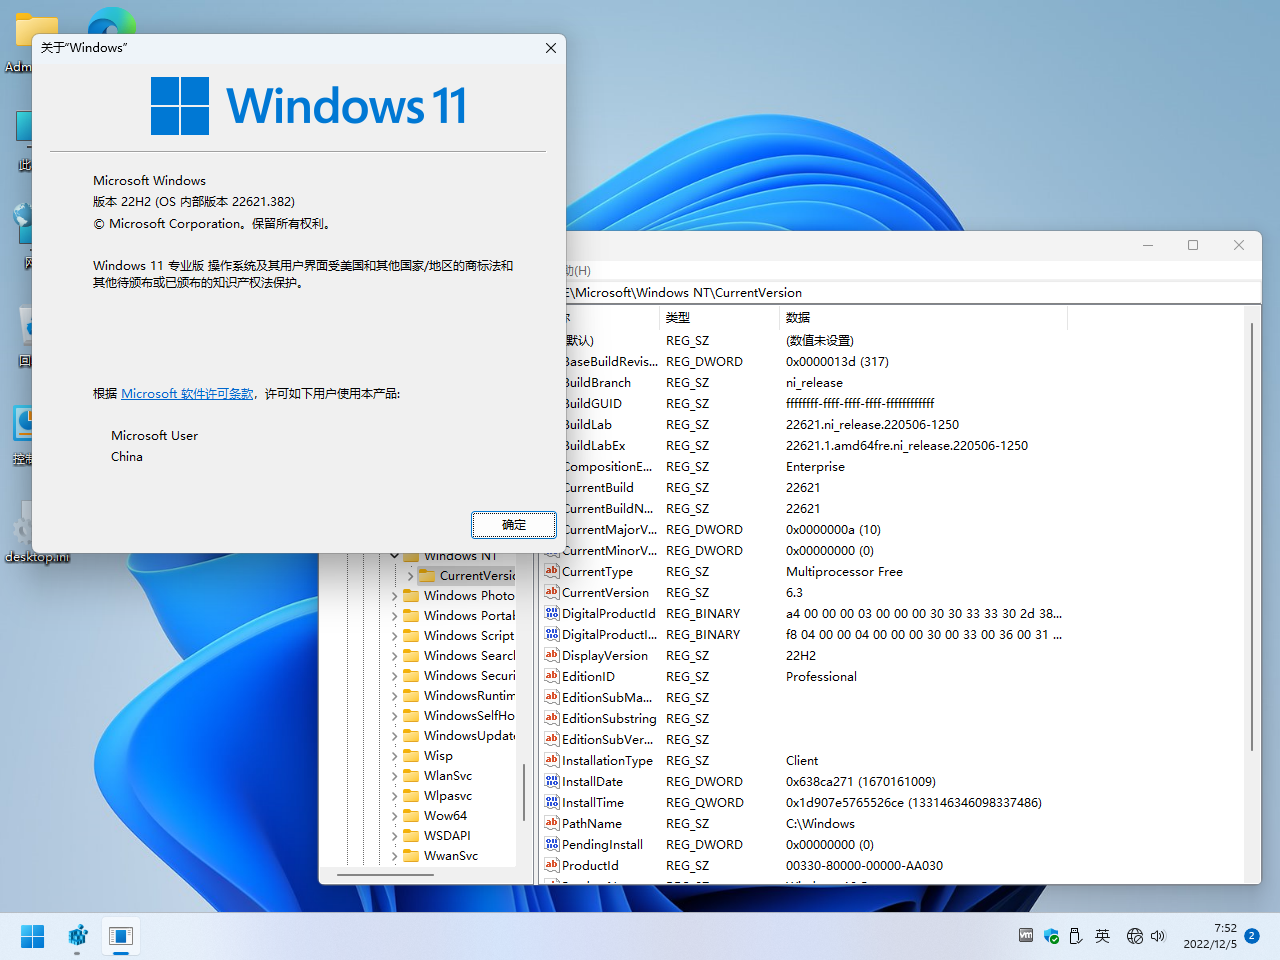Click the CompositionE... Enterprise data cell

(x=815, y=466)
